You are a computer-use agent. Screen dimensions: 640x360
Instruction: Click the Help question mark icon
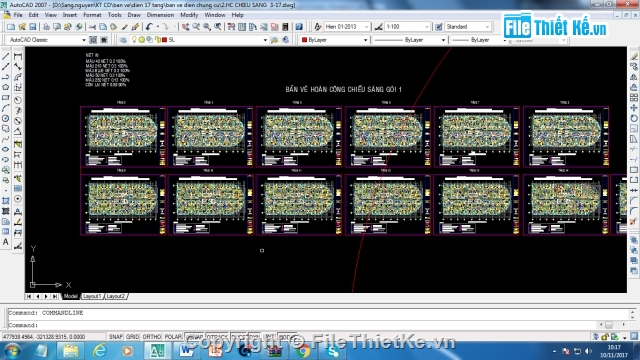[299, 27]
